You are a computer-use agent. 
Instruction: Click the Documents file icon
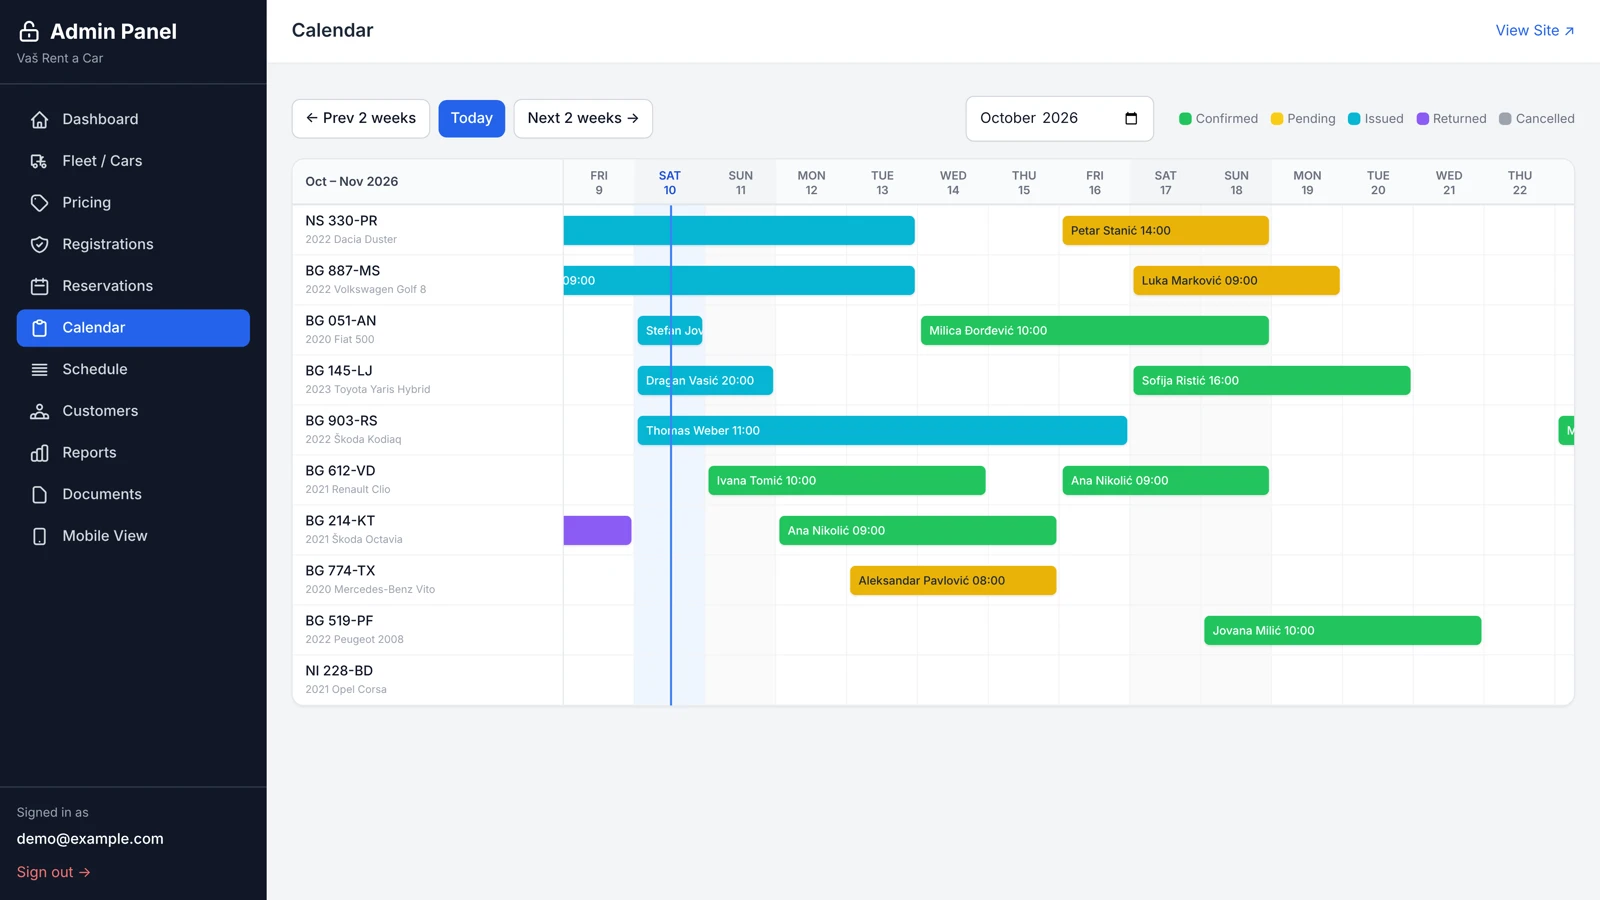pos(39,495)
